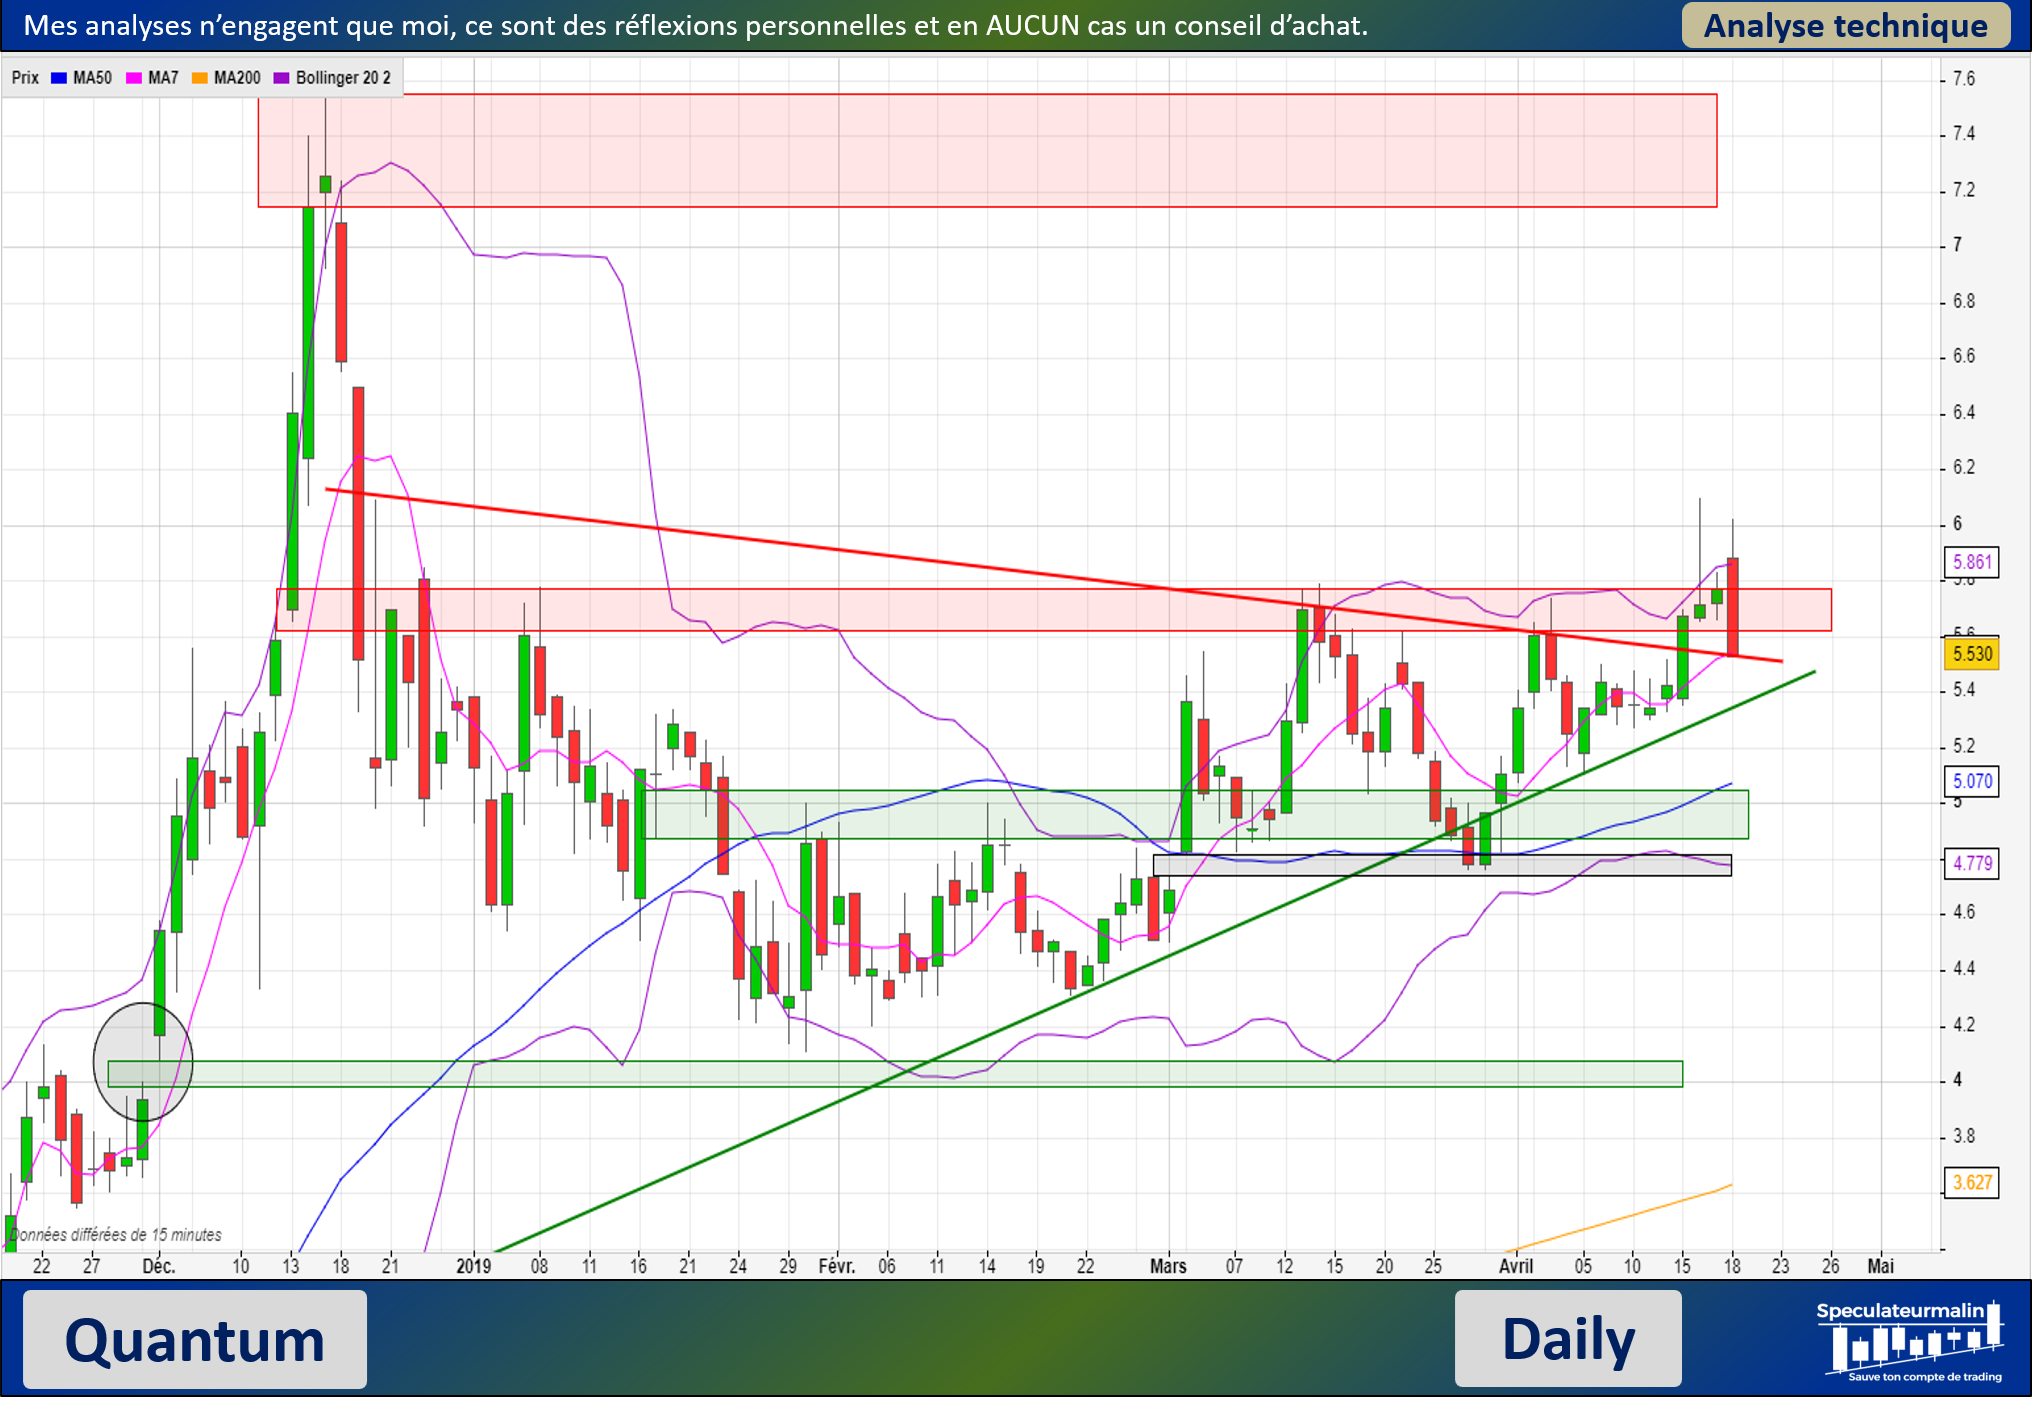Click the Févr. month label on the time axis

pos(837,1266)
